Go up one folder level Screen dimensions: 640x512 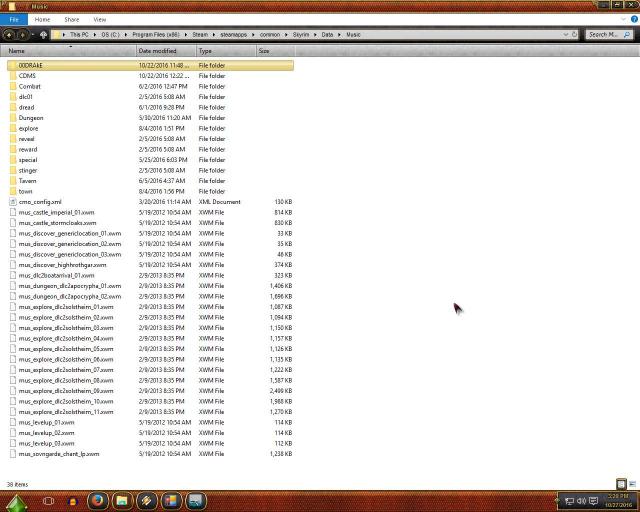click(43, 35)
